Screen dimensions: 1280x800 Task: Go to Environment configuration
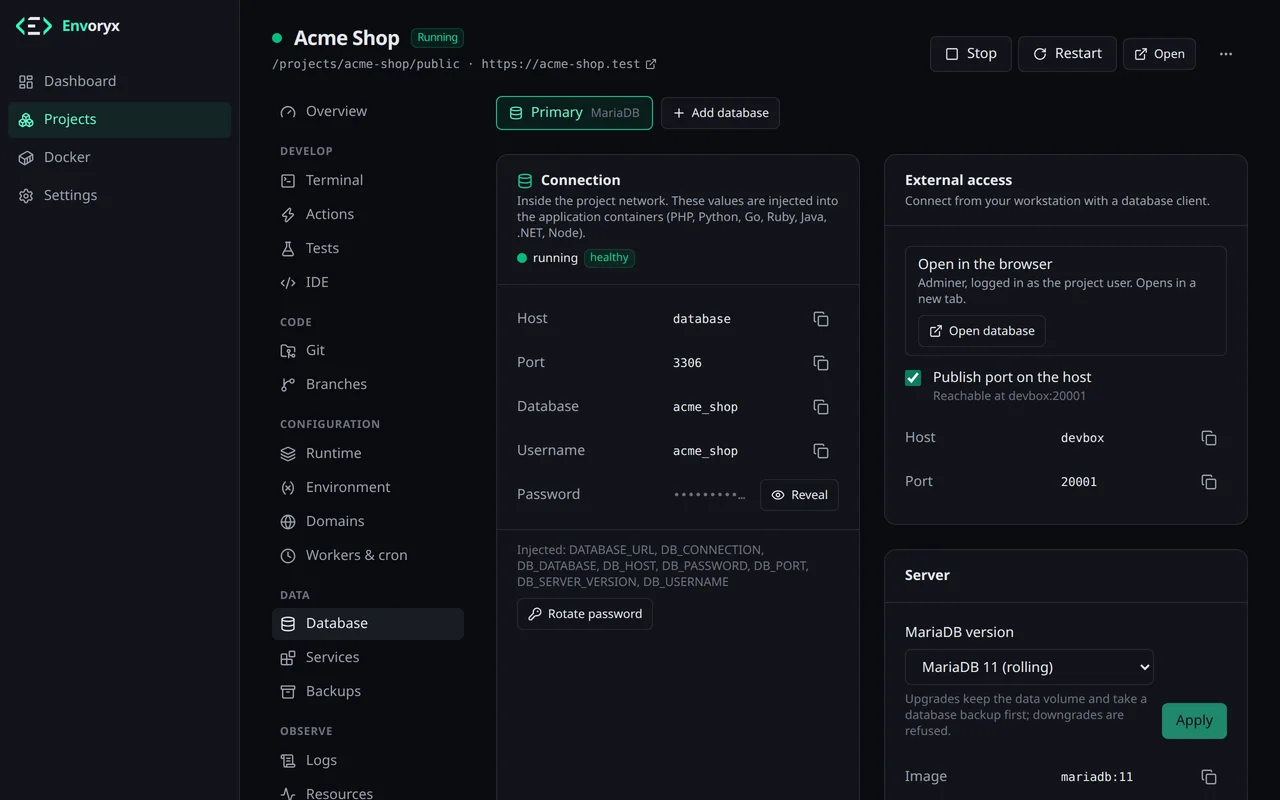(x=368, y=488)
